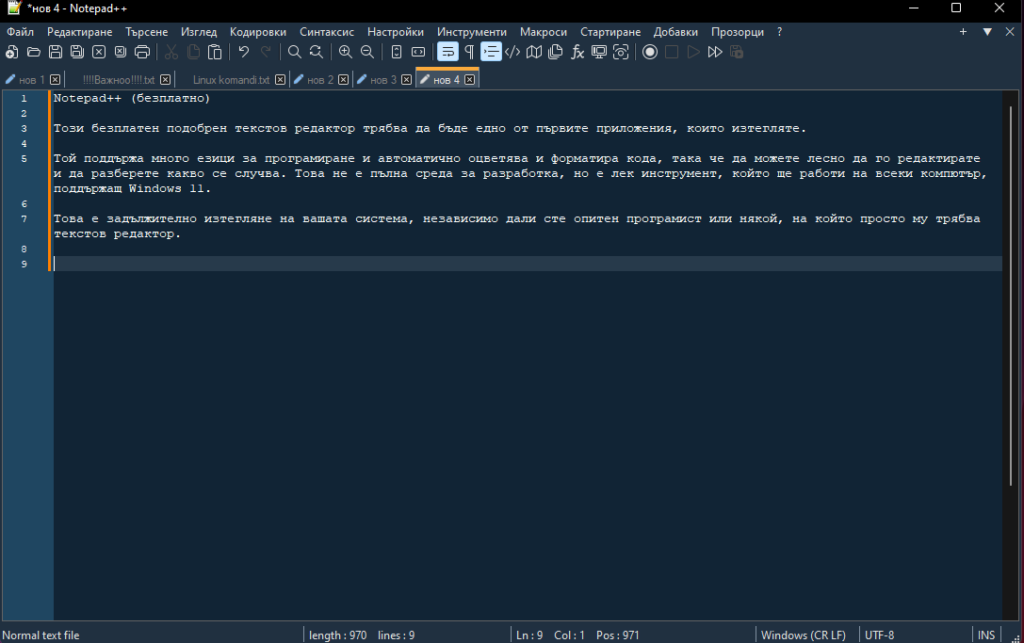Close the нов 1 tab
The image size is (1024, 643).
pyautogui.click(x=56, y=80)
